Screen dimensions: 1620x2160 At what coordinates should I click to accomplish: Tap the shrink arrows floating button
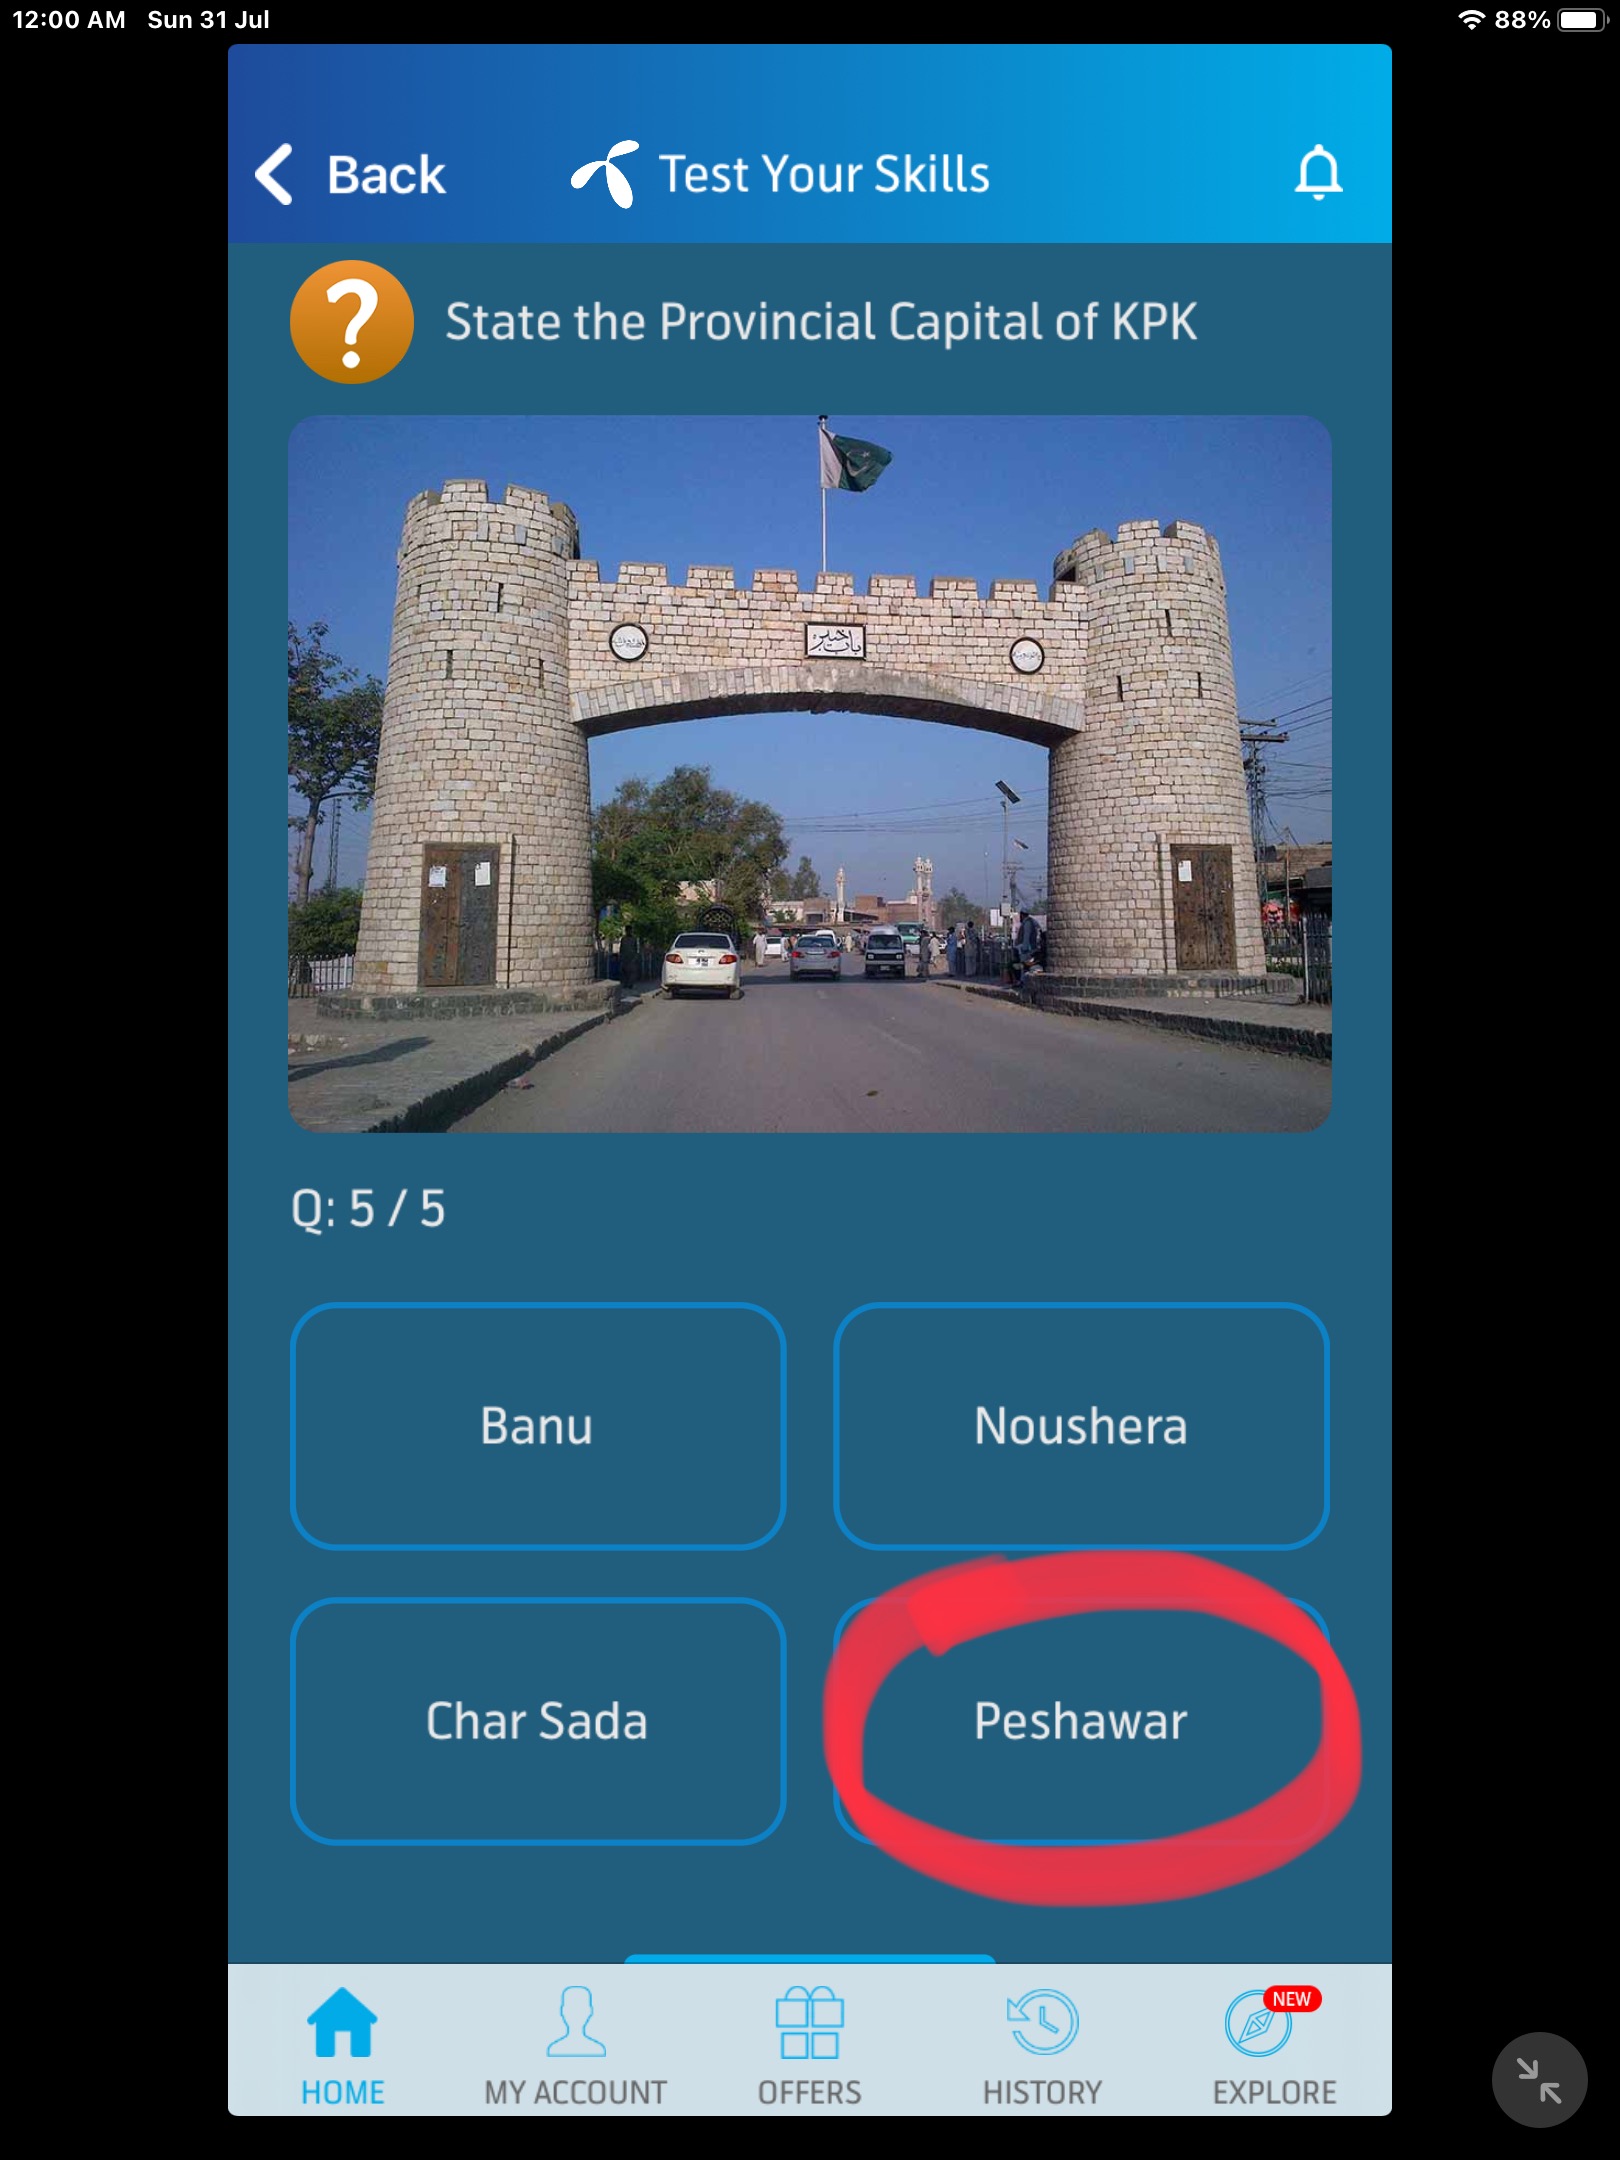(x=1539, y=2080)
